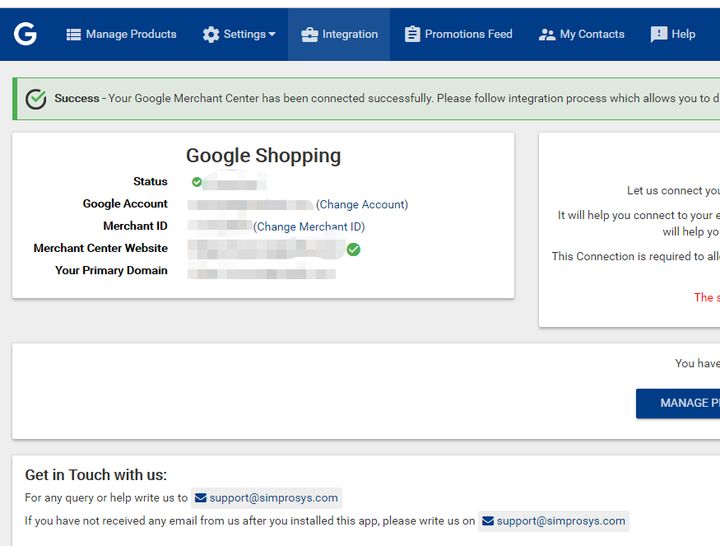Click the 'Let us connect' text
This screenshot has height=546, width=720.
[673, 191]
